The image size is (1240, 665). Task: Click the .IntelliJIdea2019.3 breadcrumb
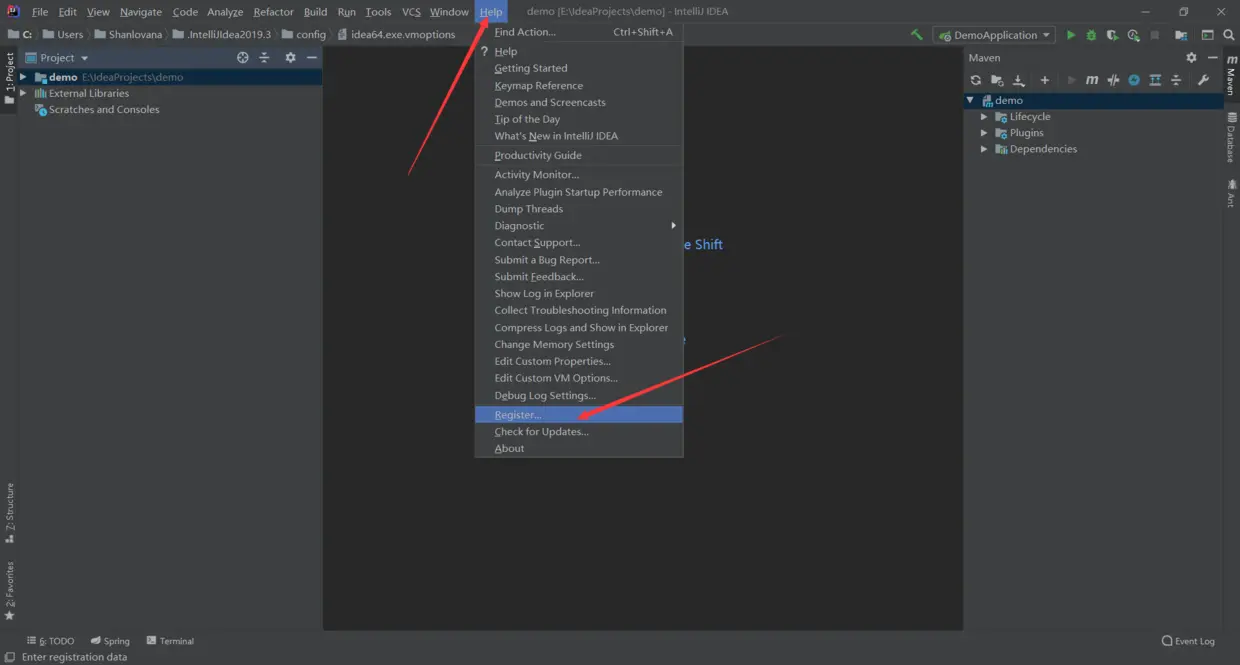pyautogui.click(x=221, y=34)
